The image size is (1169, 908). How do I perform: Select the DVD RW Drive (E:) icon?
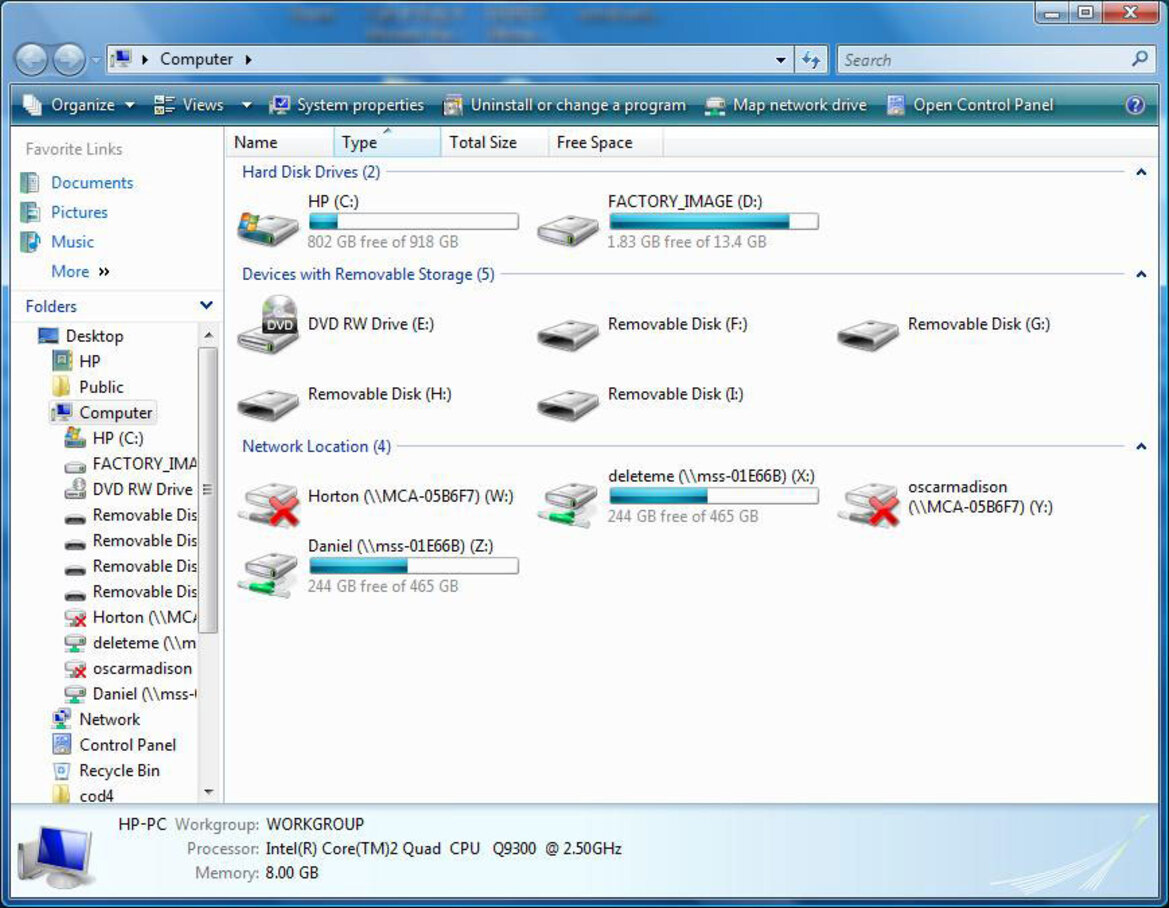point(268,324)
